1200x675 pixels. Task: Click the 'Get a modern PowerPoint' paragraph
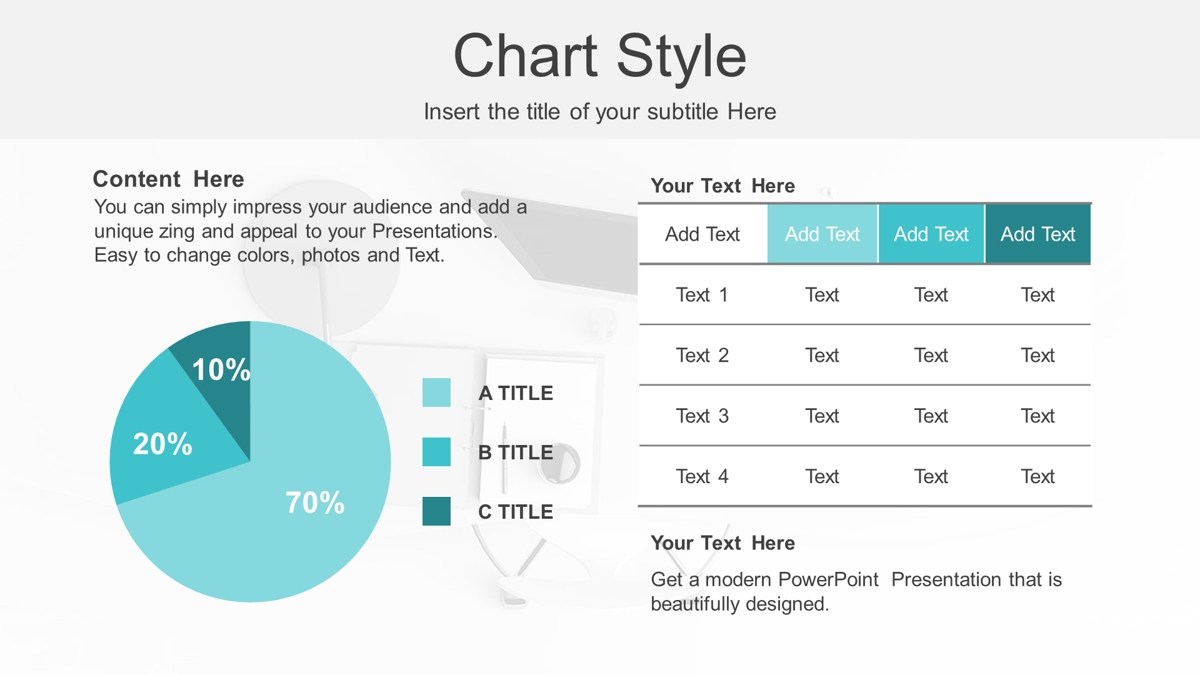pos(856,591)
